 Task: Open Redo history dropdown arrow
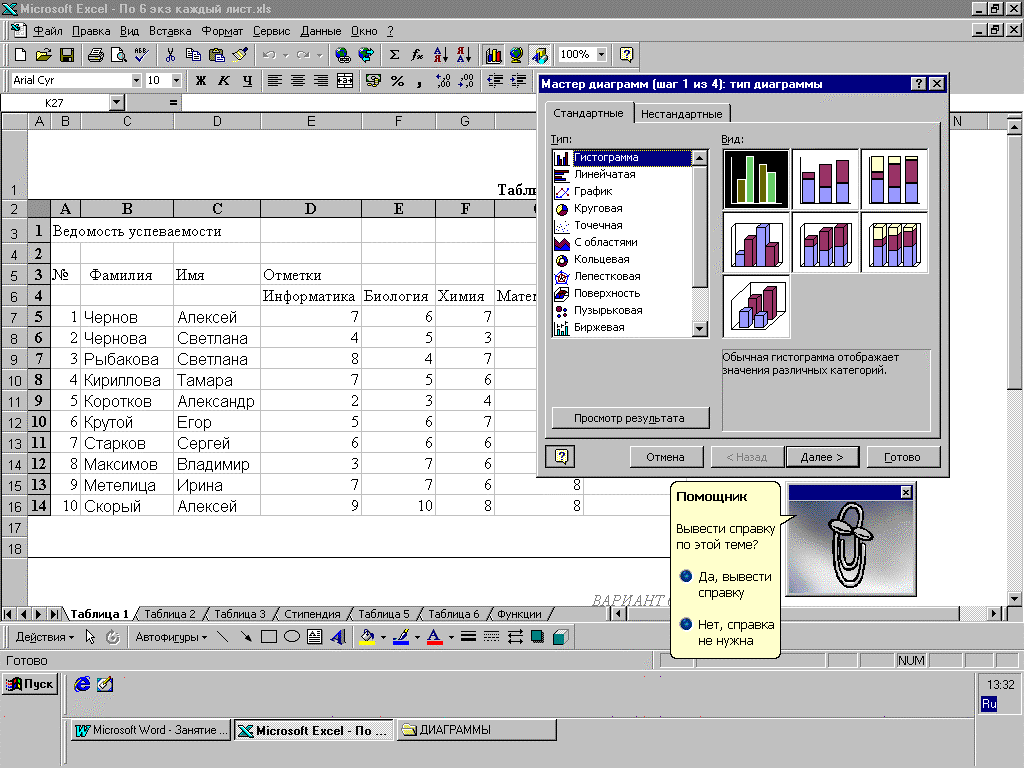click(x=319, y=55)
